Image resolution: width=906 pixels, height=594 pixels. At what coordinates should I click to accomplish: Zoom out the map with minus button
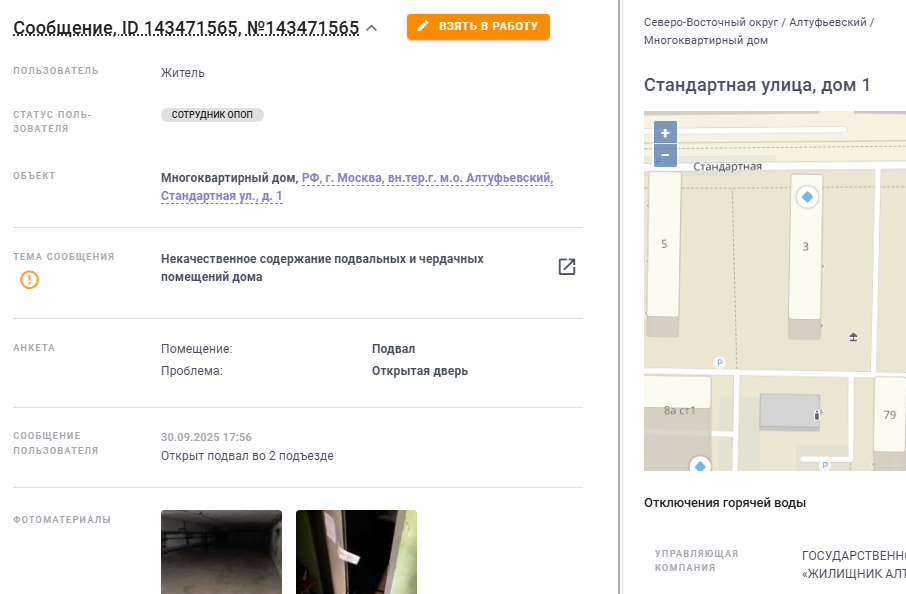point(665,155)
